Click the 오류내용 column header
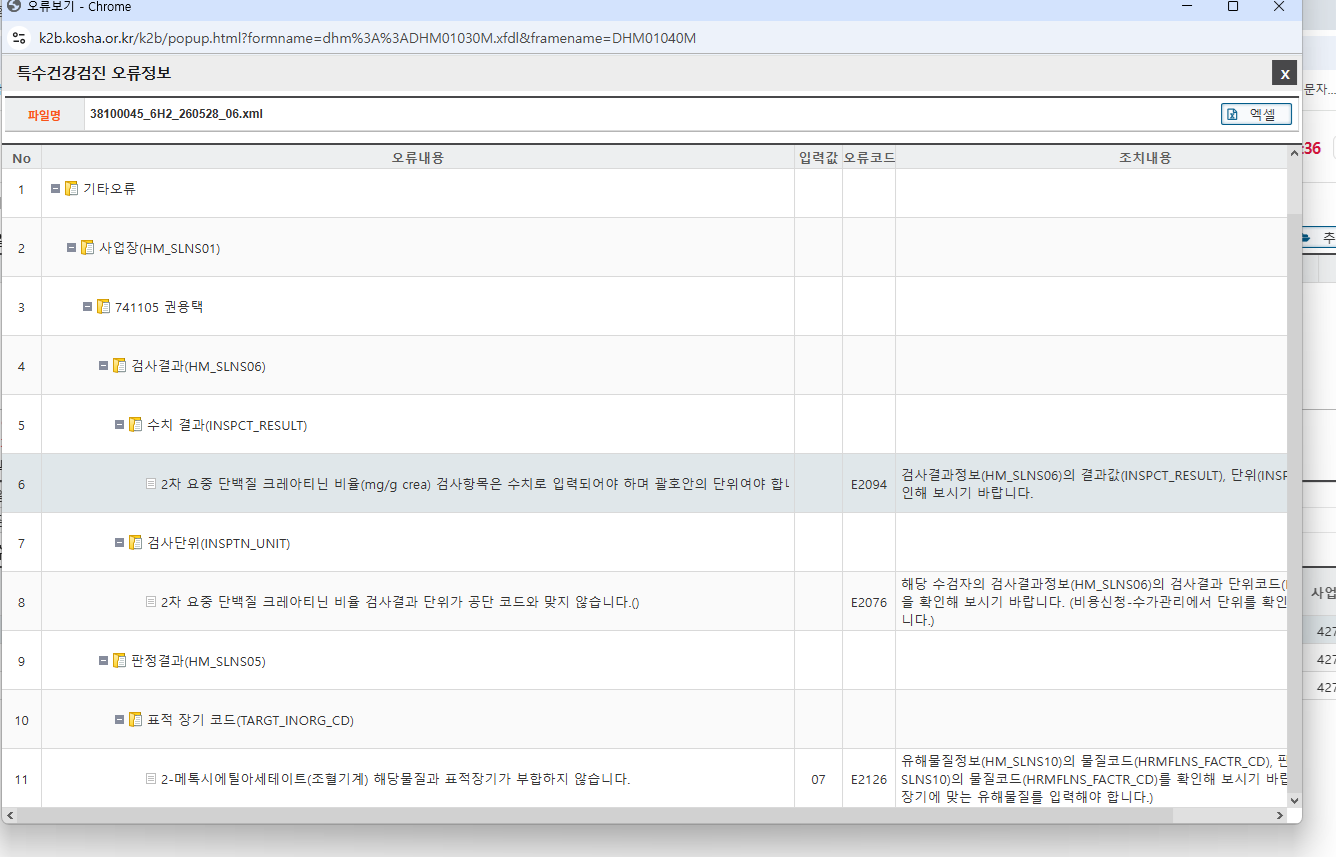Screen dimensions: 1336x857 click(x=418, y=158)
